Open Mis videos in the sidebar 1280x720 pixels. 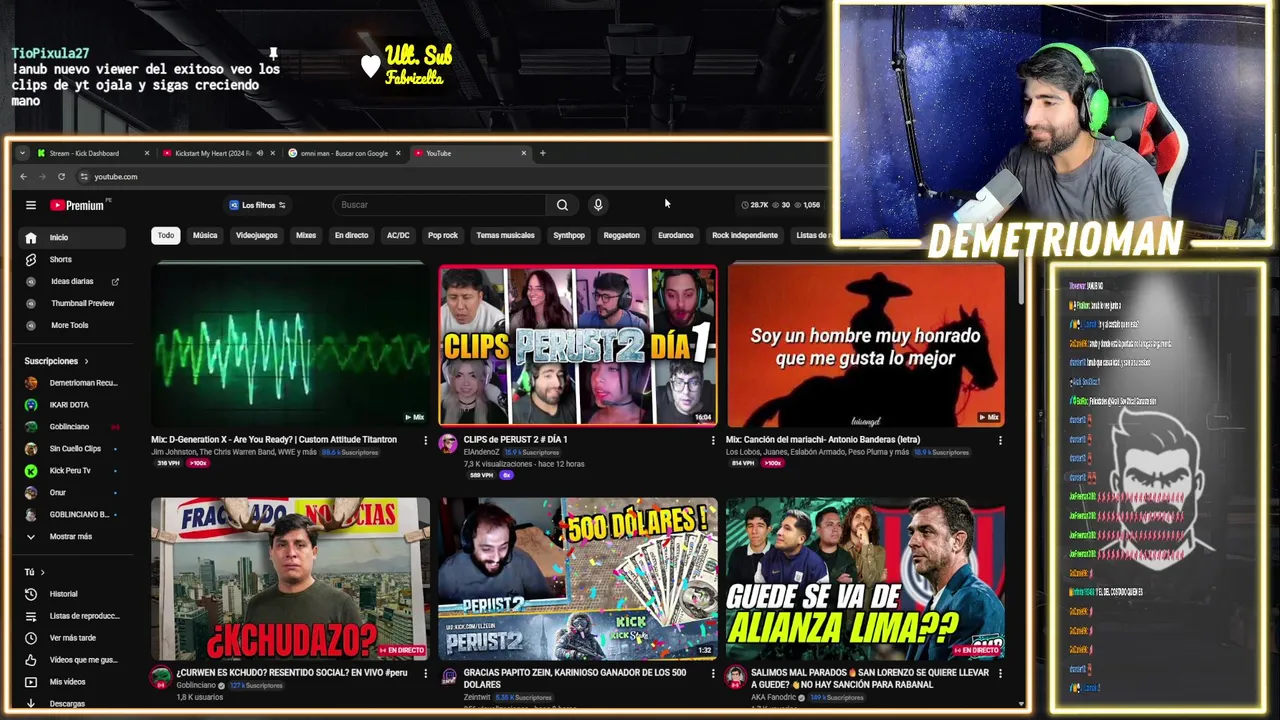[x=70, y=682]
